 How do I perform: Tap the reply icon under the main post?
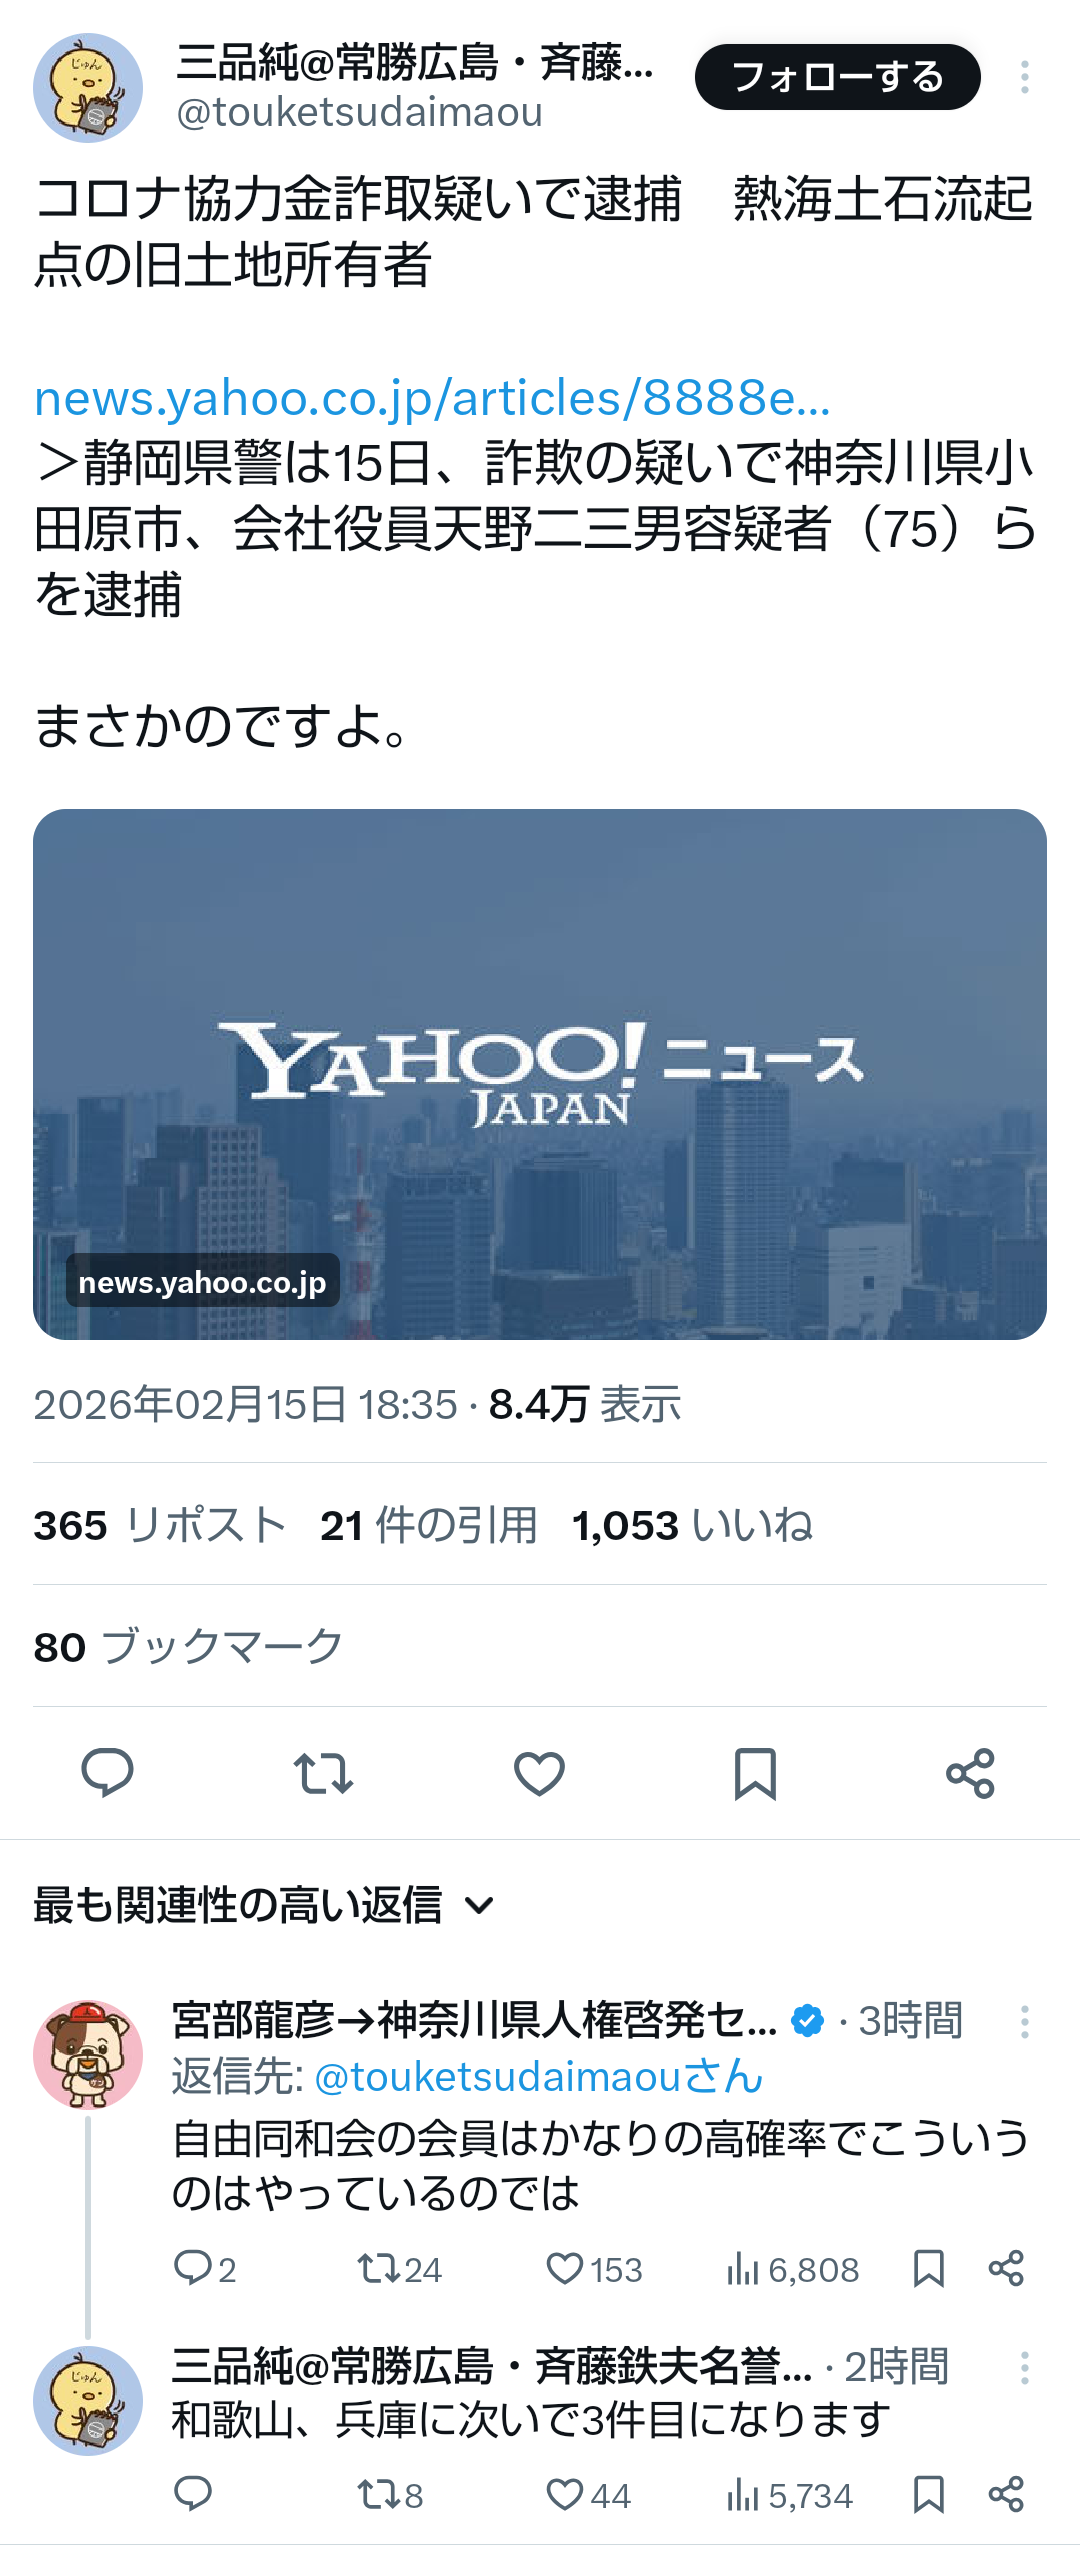pos(107,1773)
